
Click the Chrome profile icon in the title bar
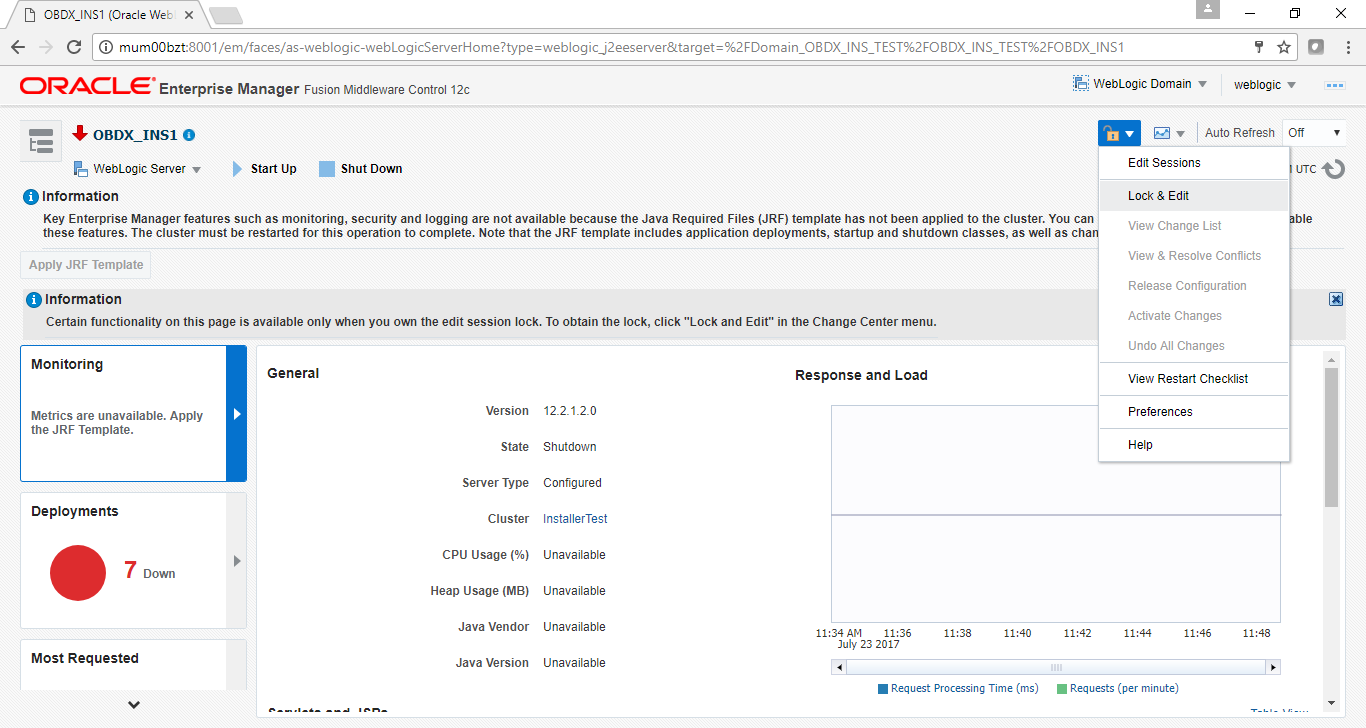[1208, 10]
